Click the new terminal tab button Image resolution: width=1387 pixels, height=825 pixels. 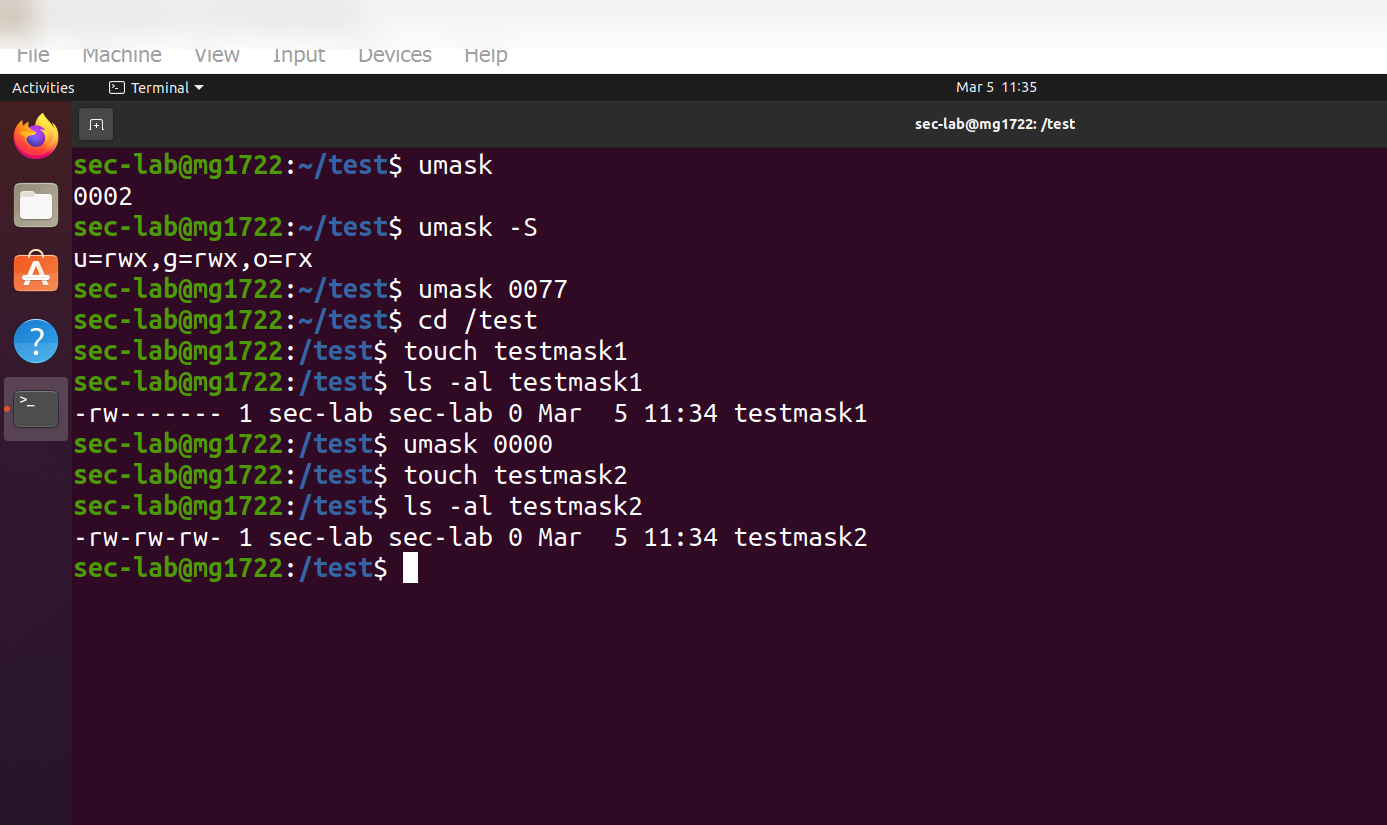coord(96,124)
